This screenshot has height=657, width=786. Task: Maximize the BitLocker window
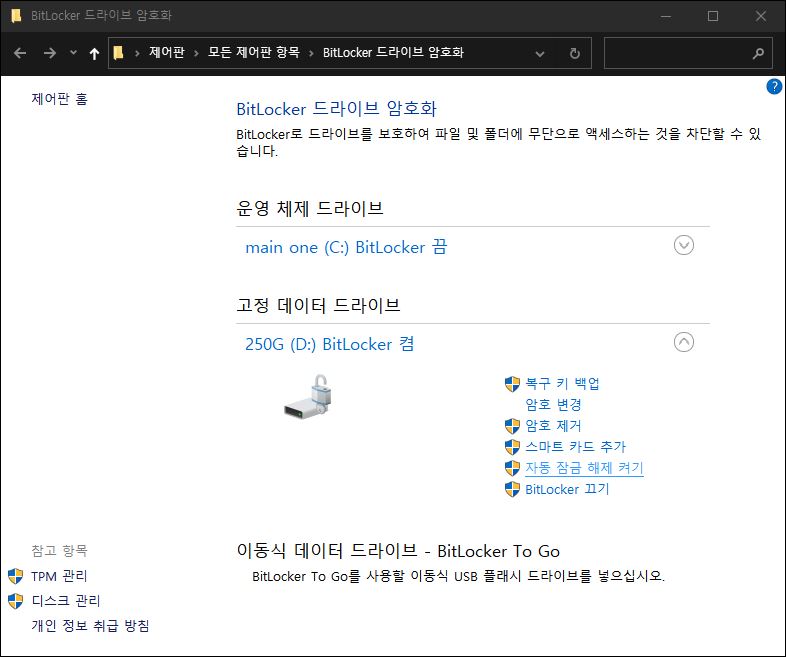(x=713, y=16)
